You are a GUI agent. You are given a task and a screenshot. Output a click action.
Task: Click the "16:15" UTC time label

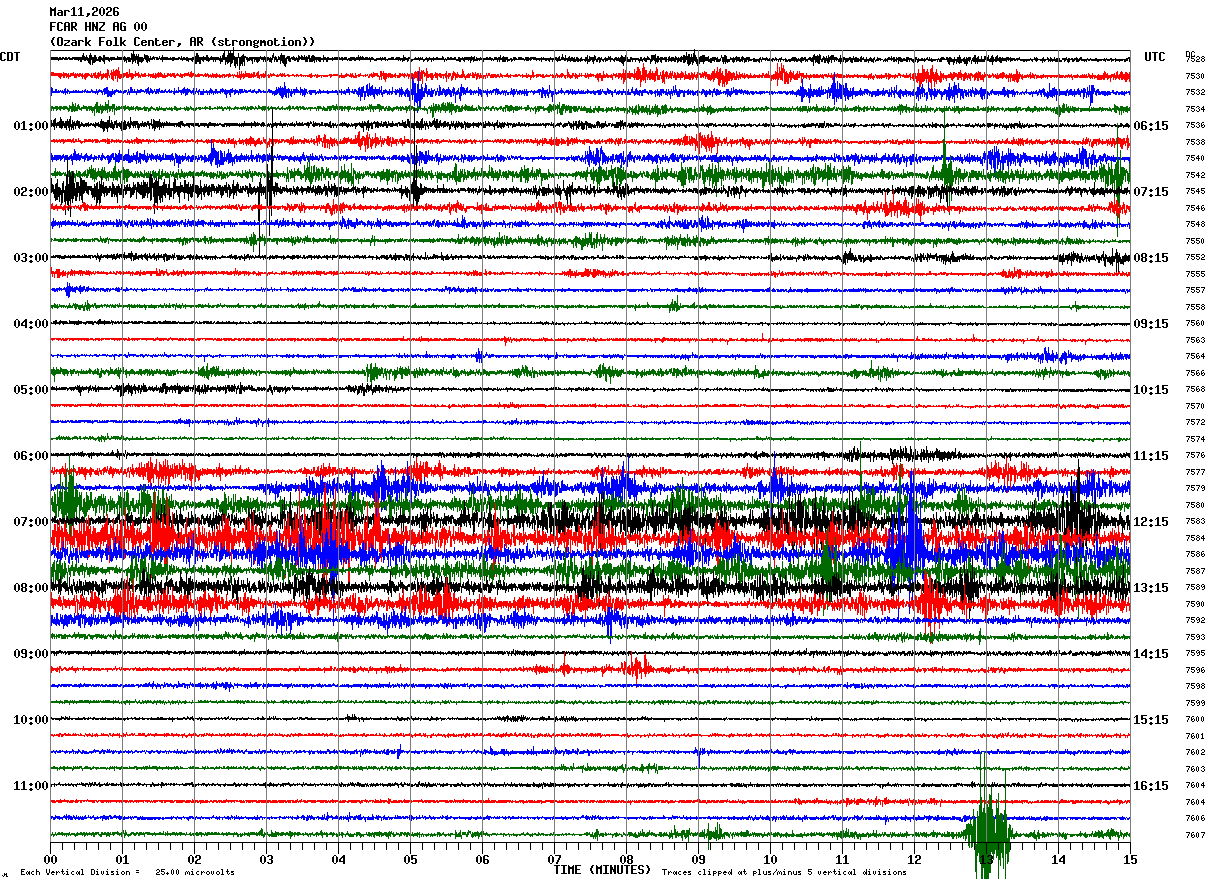(x=1151, y=786)
